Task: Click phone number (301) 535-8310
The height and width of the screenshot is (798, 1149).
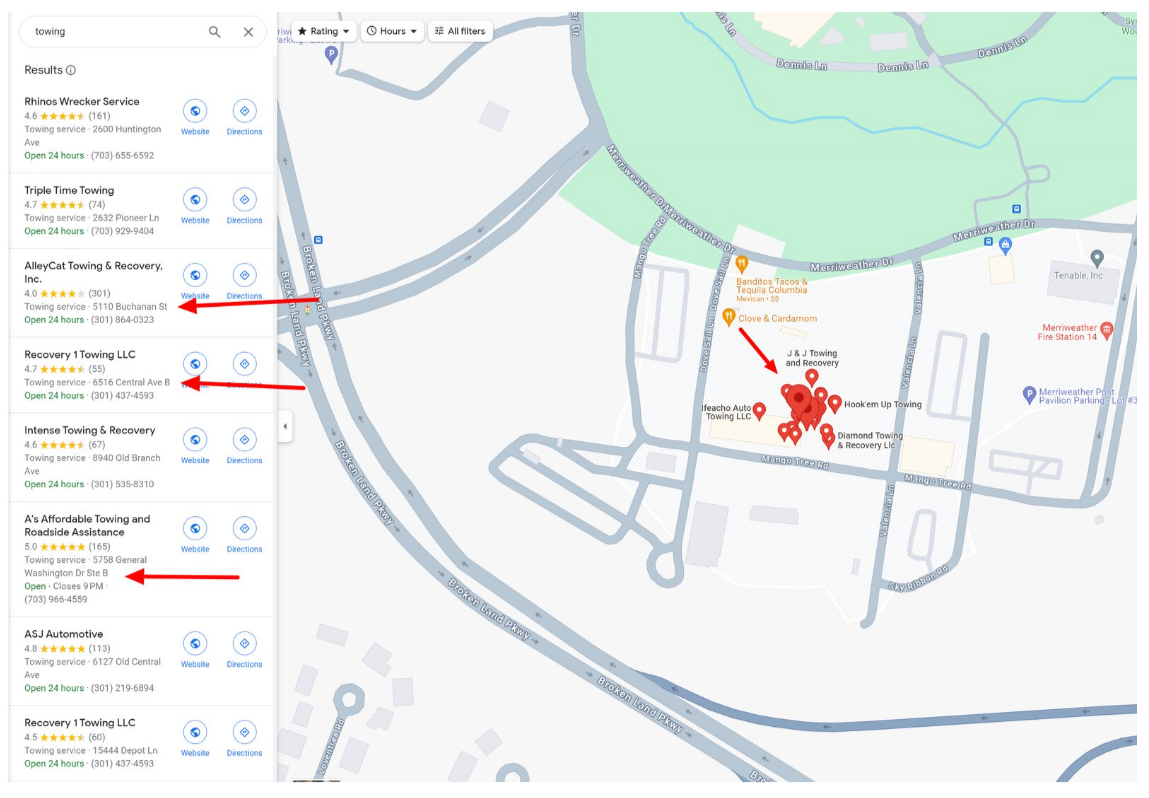Action: pos(122,484)
